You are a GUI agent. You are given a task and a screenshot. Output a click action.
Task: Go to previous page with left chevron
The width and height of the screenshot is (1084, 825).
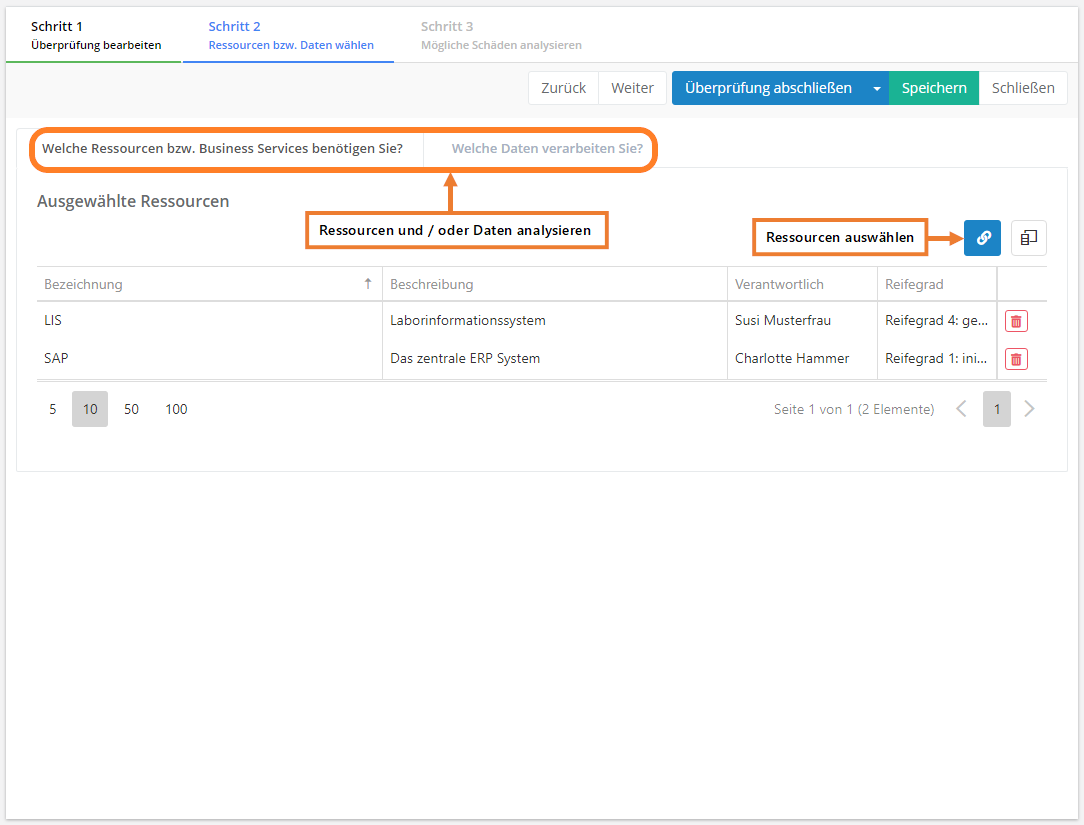[x=961, y=409]
